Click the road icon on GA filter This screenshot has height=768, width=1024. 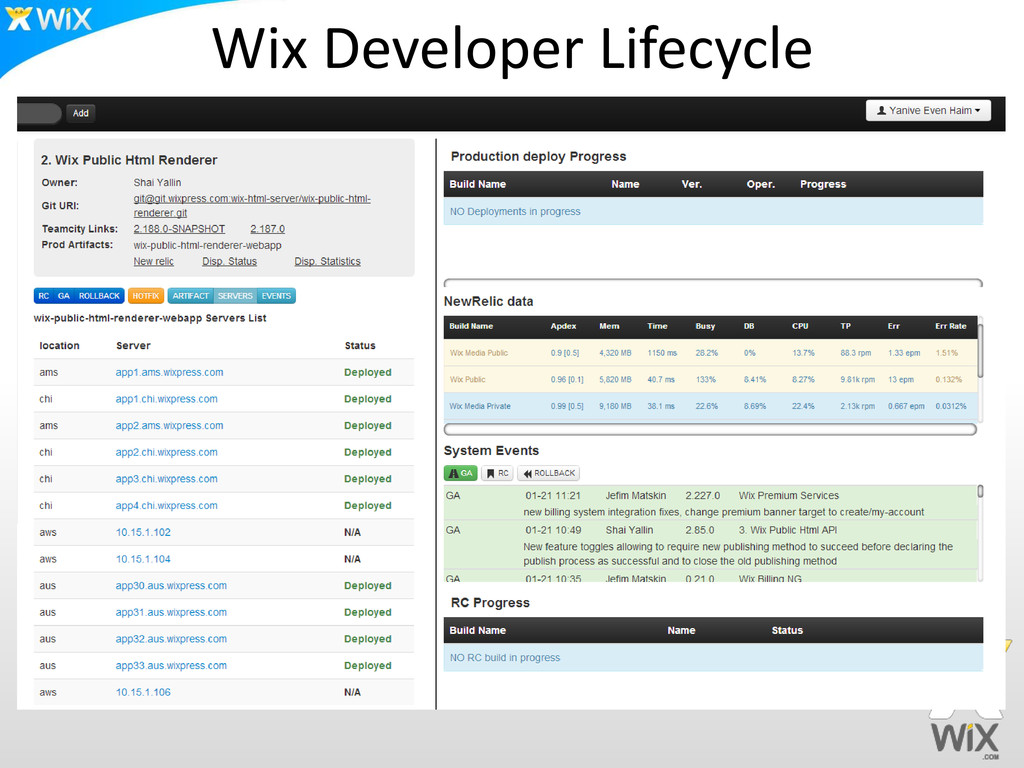point(453,473)
